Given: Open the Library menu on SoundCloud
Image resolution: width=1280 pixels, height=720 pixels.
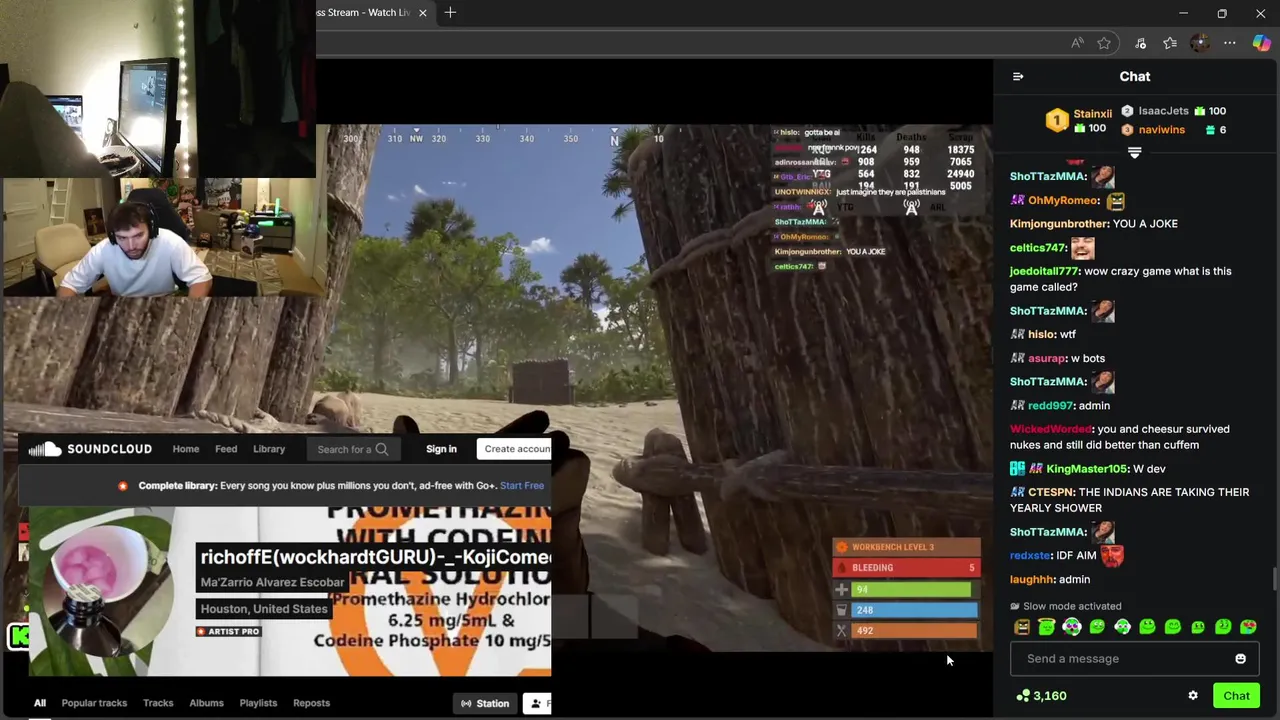Looking at the screenshot, I should tap(269, 449).
